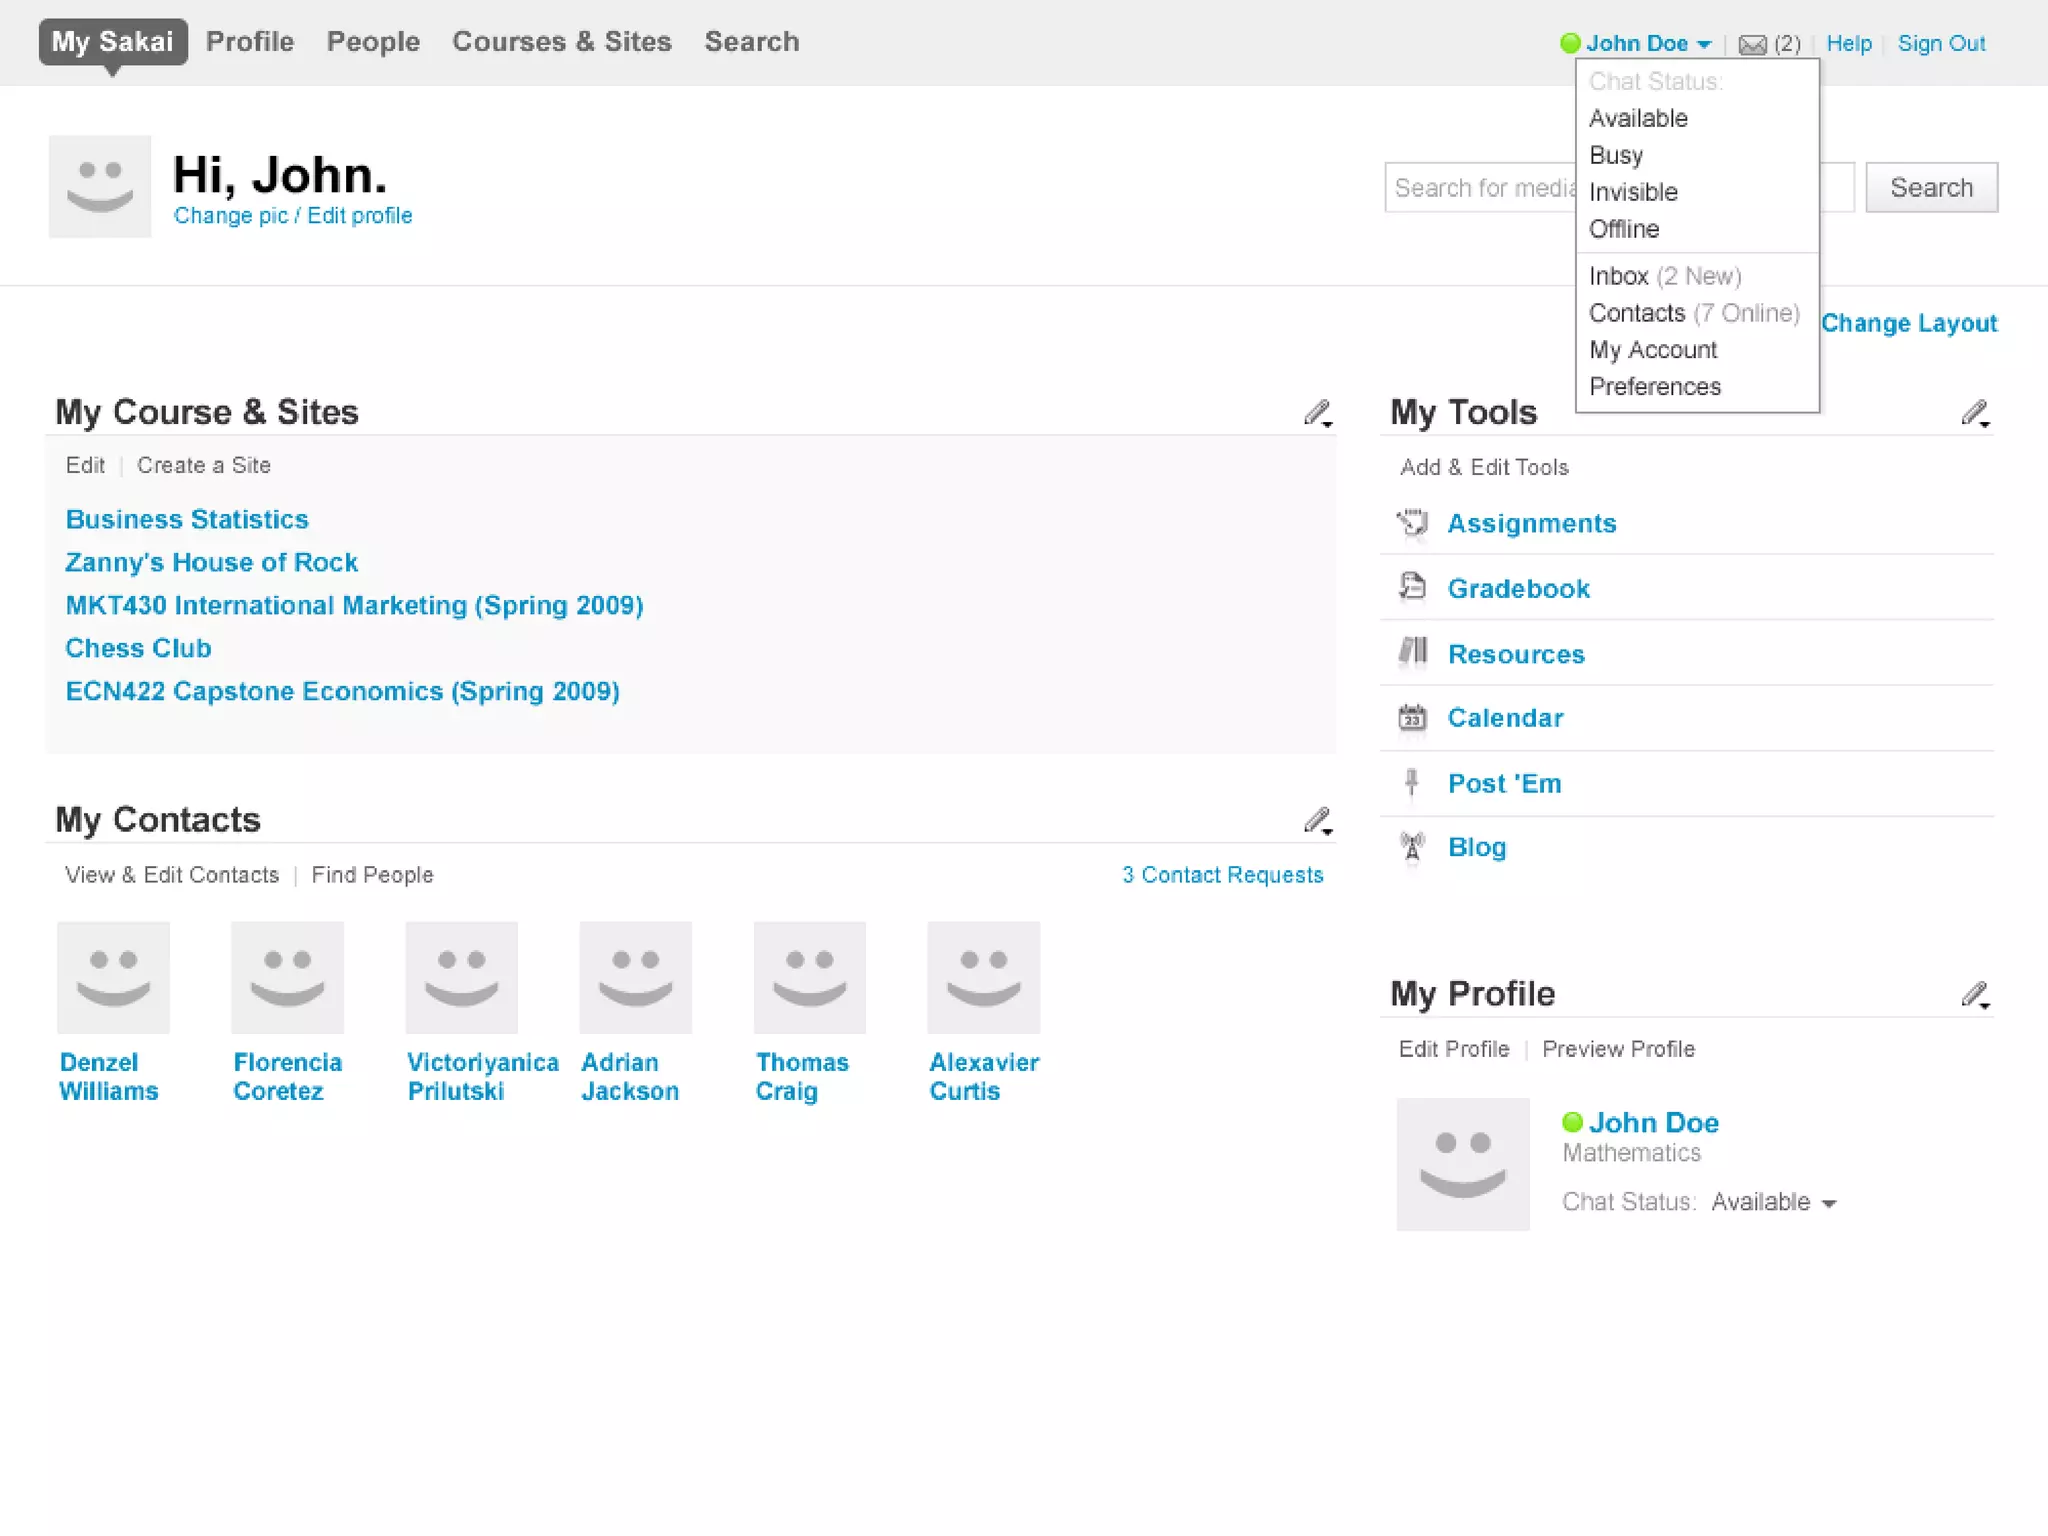Choose Invisible chat status option
Viewport: 2048px width, 1536px height.
click(1633, 192)
